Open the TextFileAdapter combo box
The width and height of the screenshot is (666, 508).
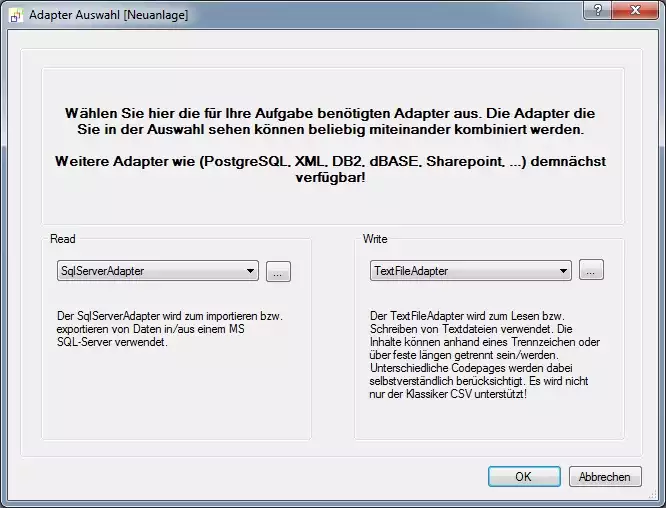click(462, 271)
